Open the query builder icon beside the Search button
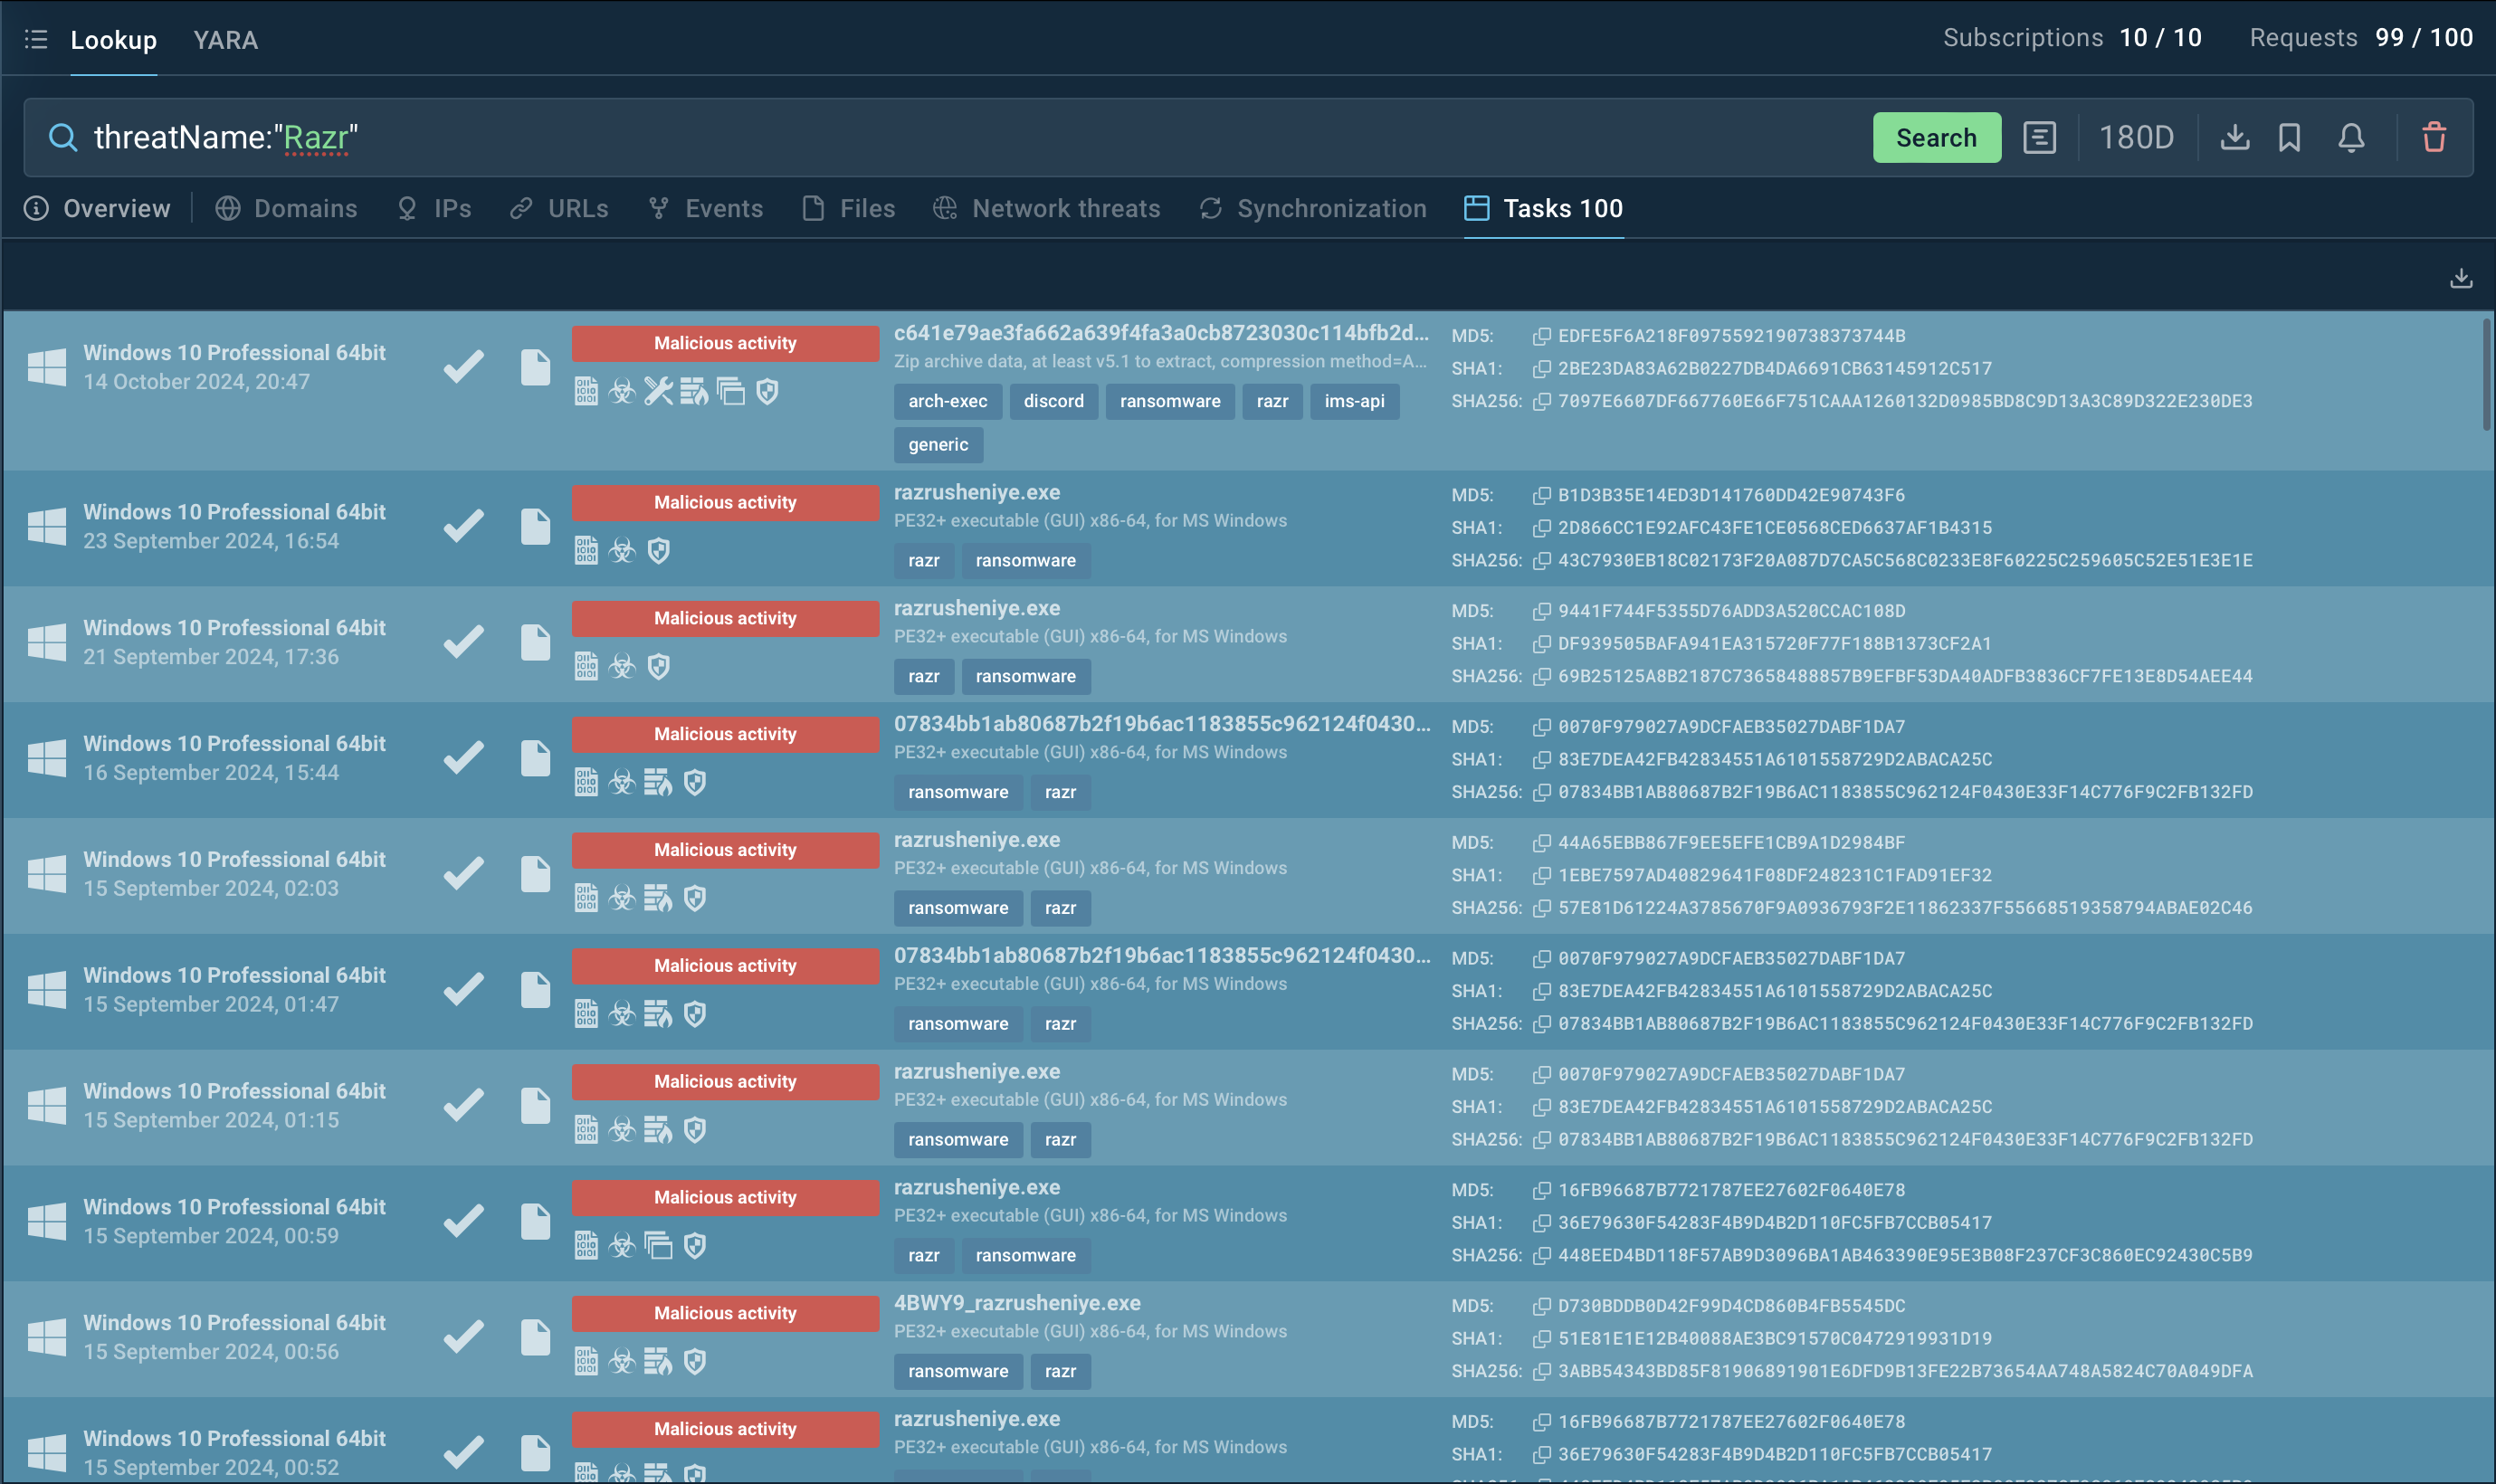The image size is (2496, 1484). coord(2039,137)
